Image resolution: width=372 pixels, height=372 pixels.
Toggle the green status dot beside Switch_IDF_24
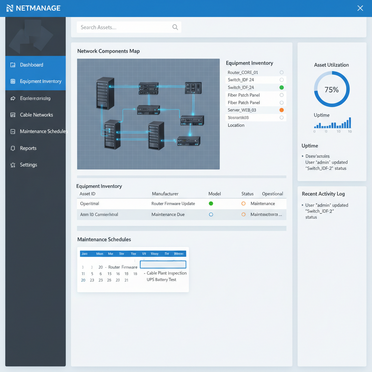[x=282, y=87]
